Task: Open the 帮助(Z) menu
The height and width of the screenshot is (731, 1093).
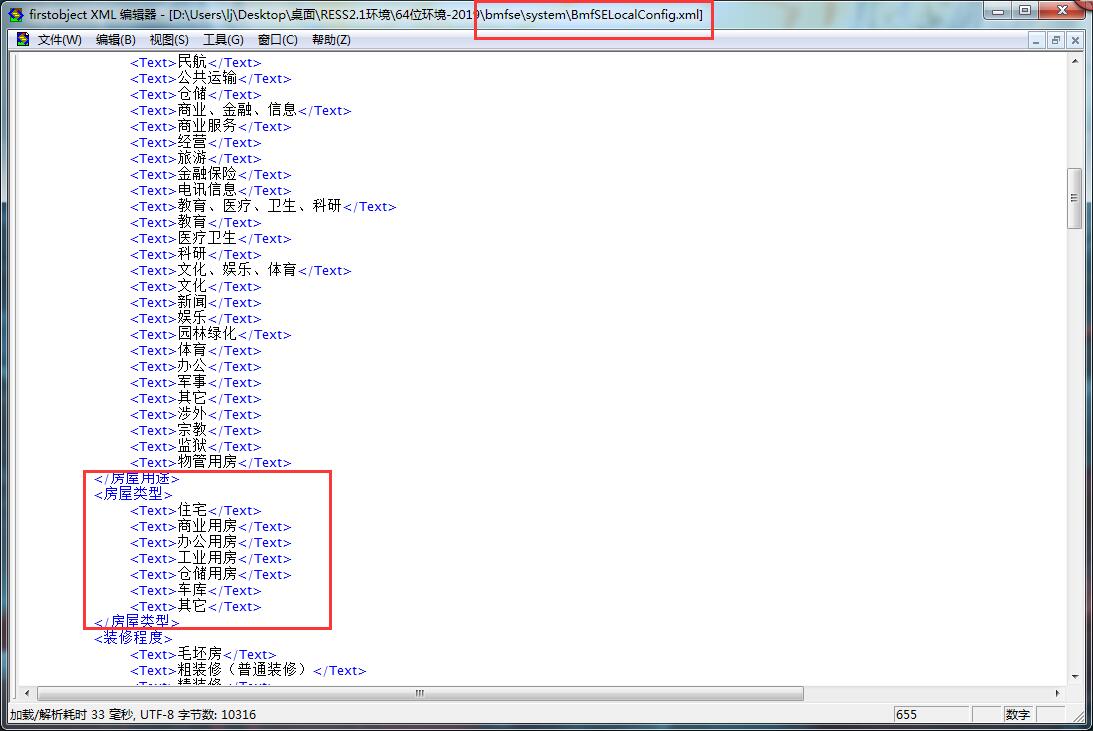Action: tap(331, 40)
